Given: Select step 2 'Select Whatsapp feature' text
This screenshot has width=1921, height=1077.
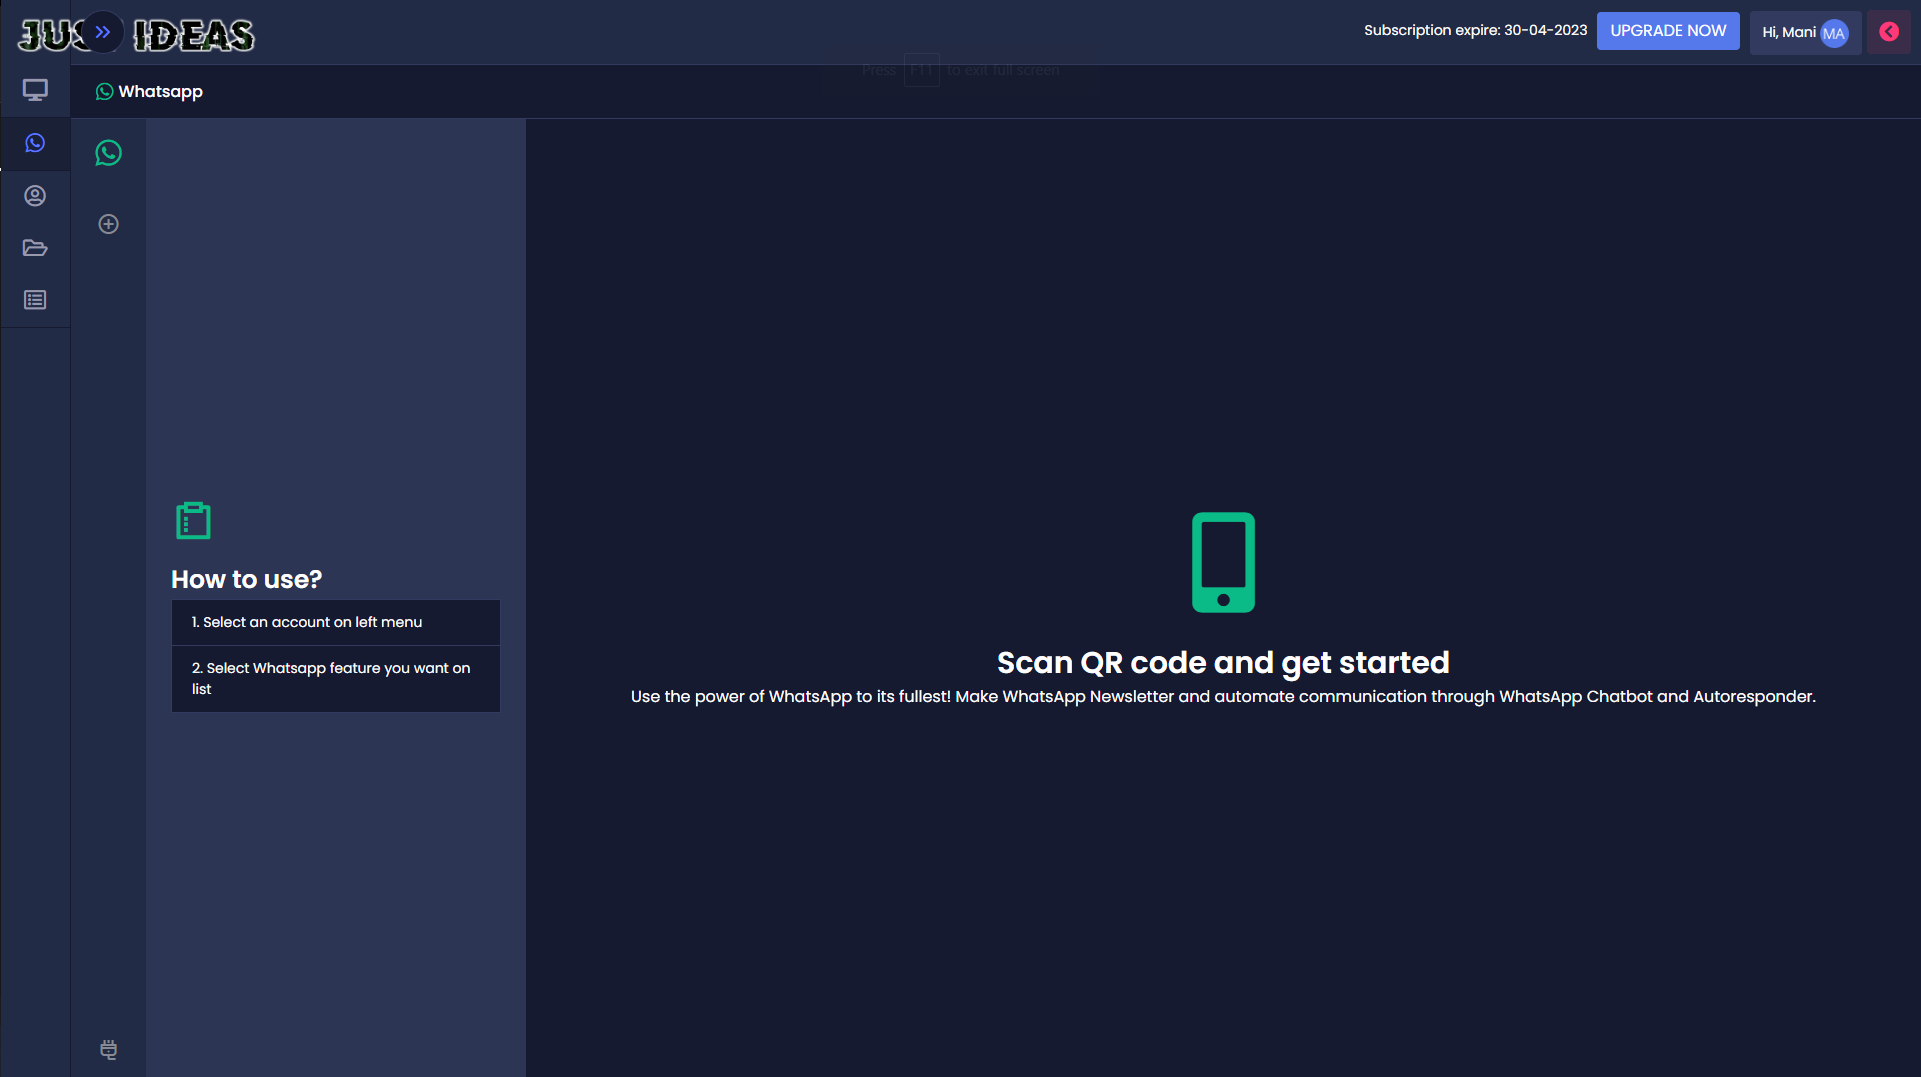Looking at the screenshot, I should [336, 679].
